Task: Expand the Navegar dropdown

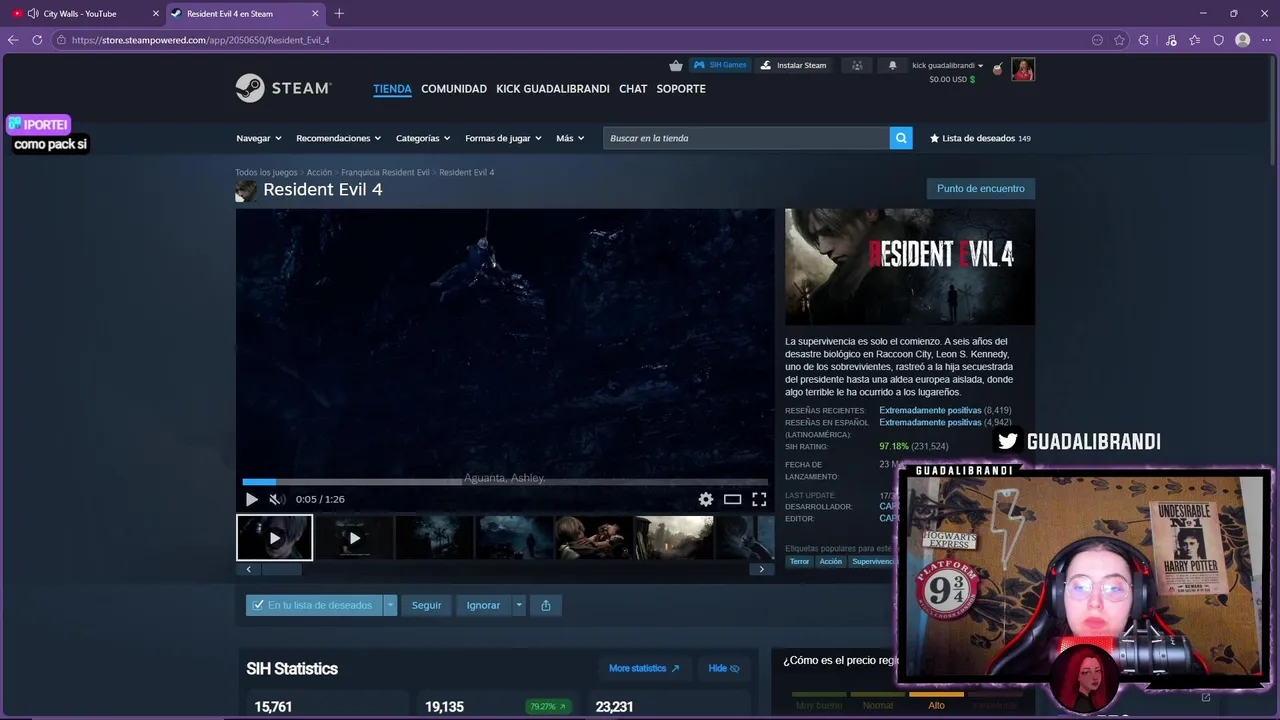Action: pos(259,138)
